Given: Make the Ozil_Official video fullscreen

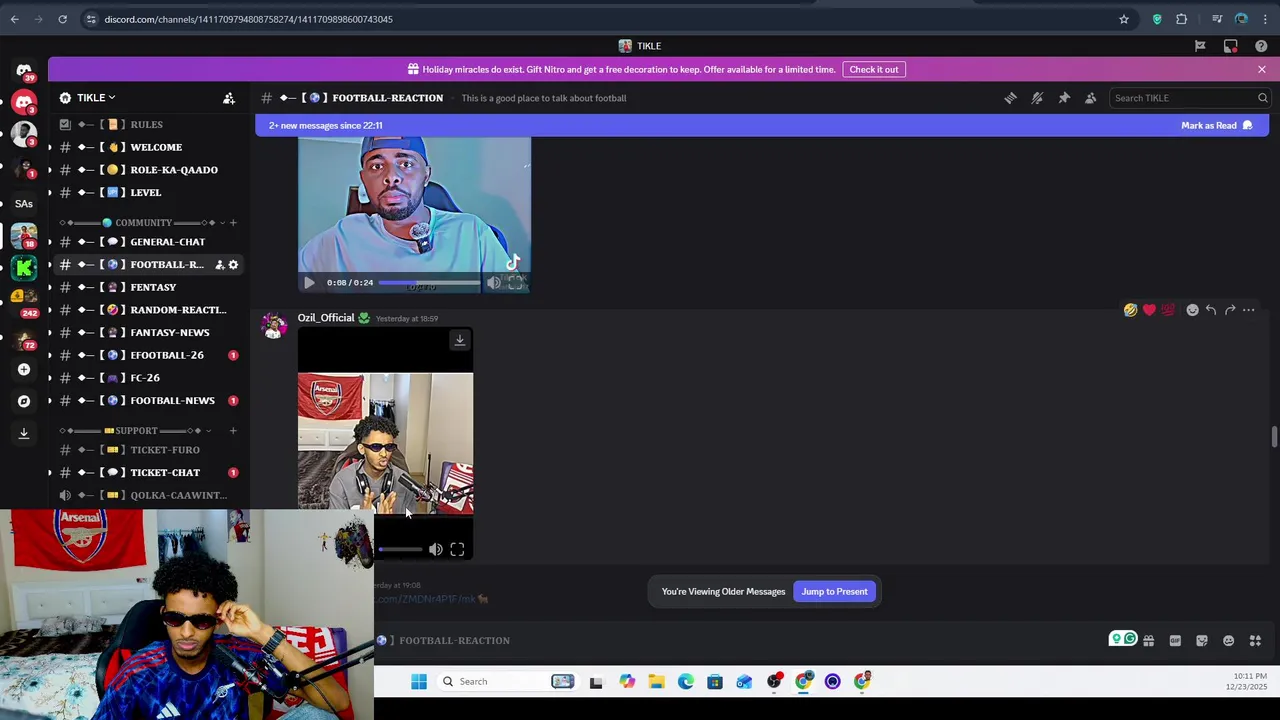Looking at the screenshot, I should pyautogui.click(x=457, y=549).
